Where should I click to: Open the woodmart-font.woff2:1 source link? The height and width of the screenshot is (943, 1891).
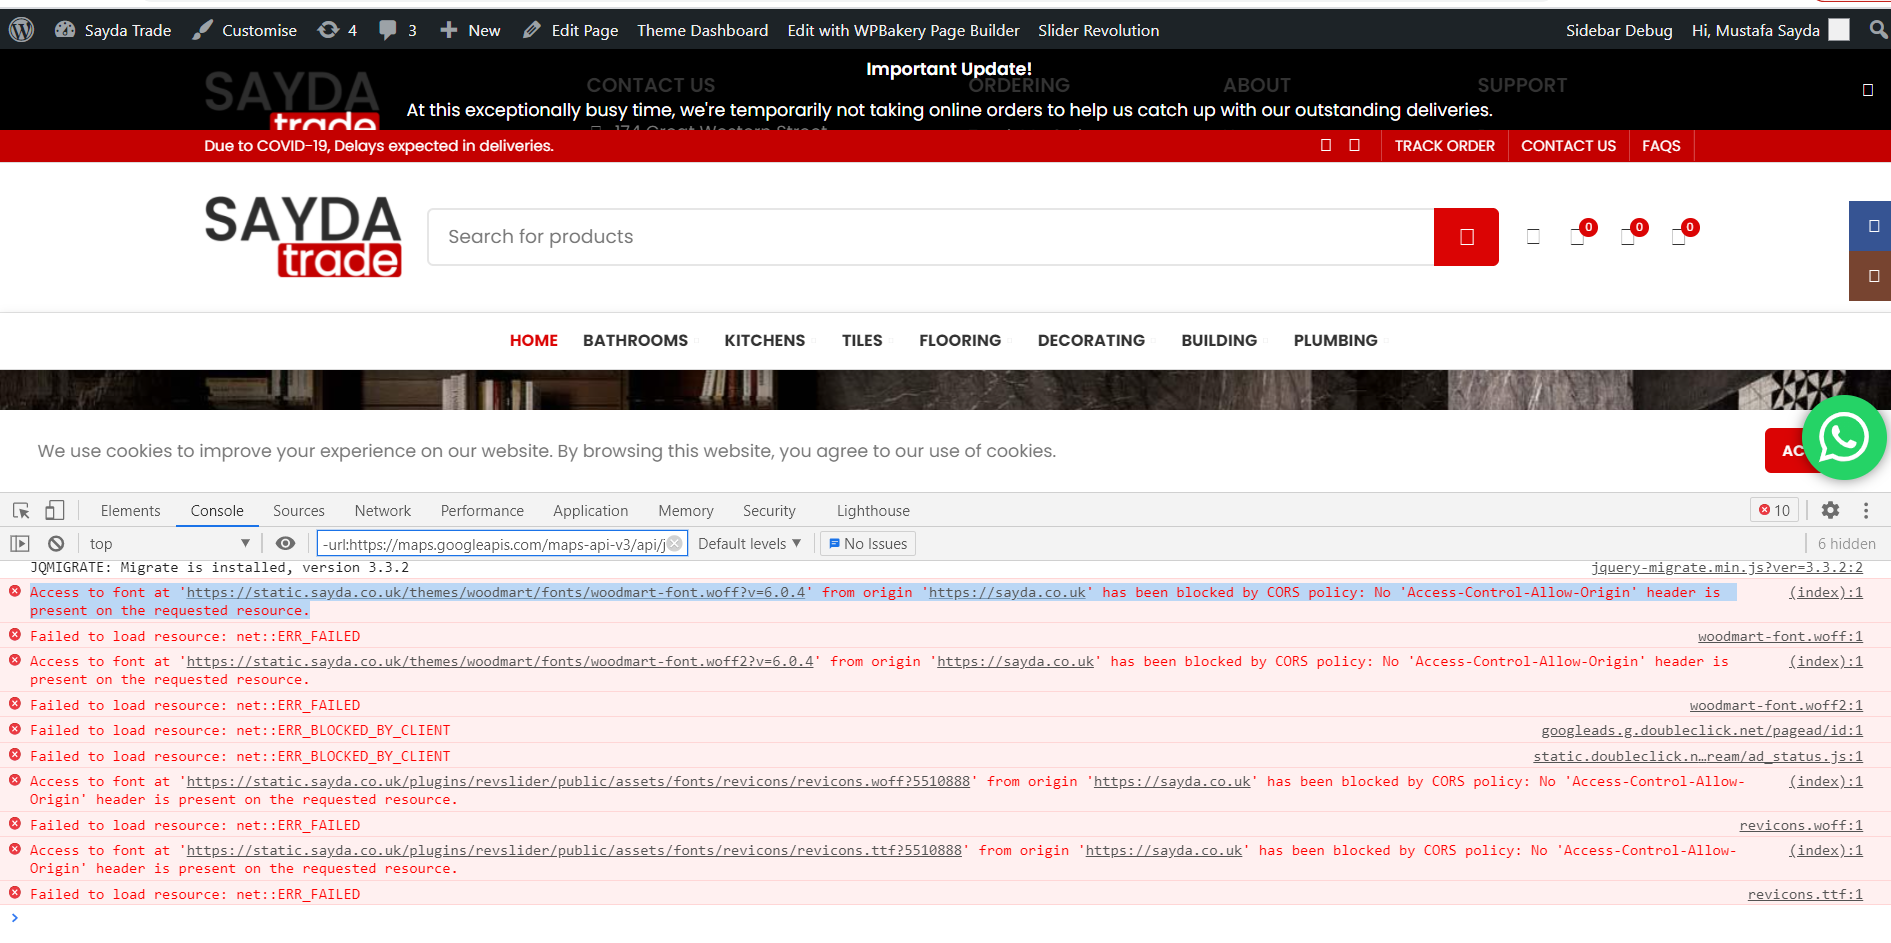pyautogui.click(x=1776, y=706)
